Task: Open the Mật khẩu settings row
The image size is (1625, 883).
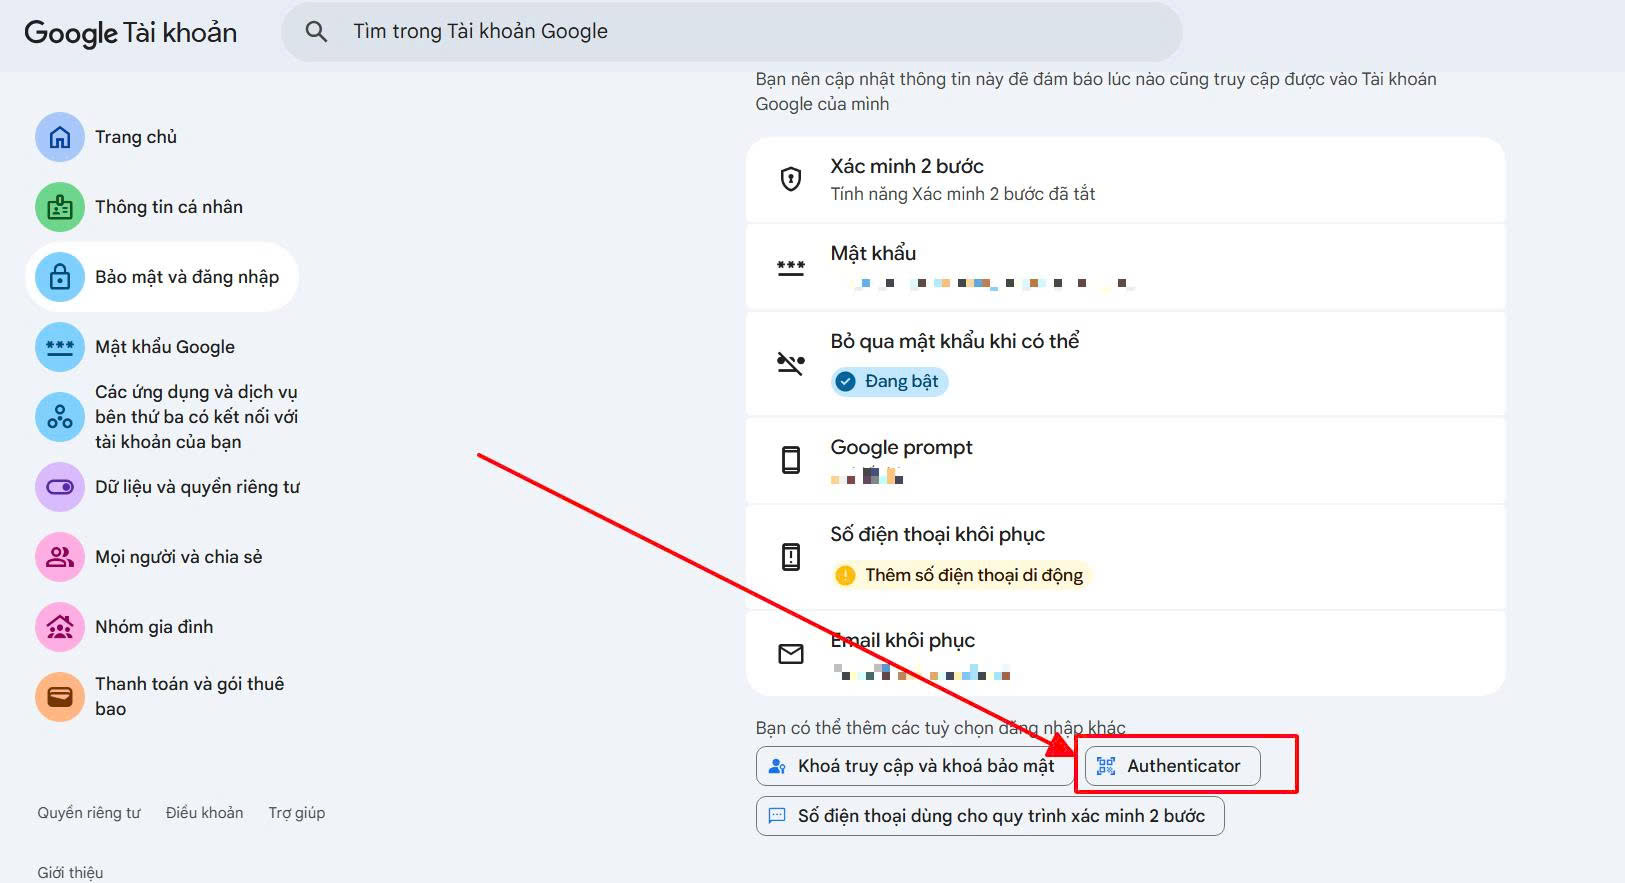Action: tap(1125, 267)
